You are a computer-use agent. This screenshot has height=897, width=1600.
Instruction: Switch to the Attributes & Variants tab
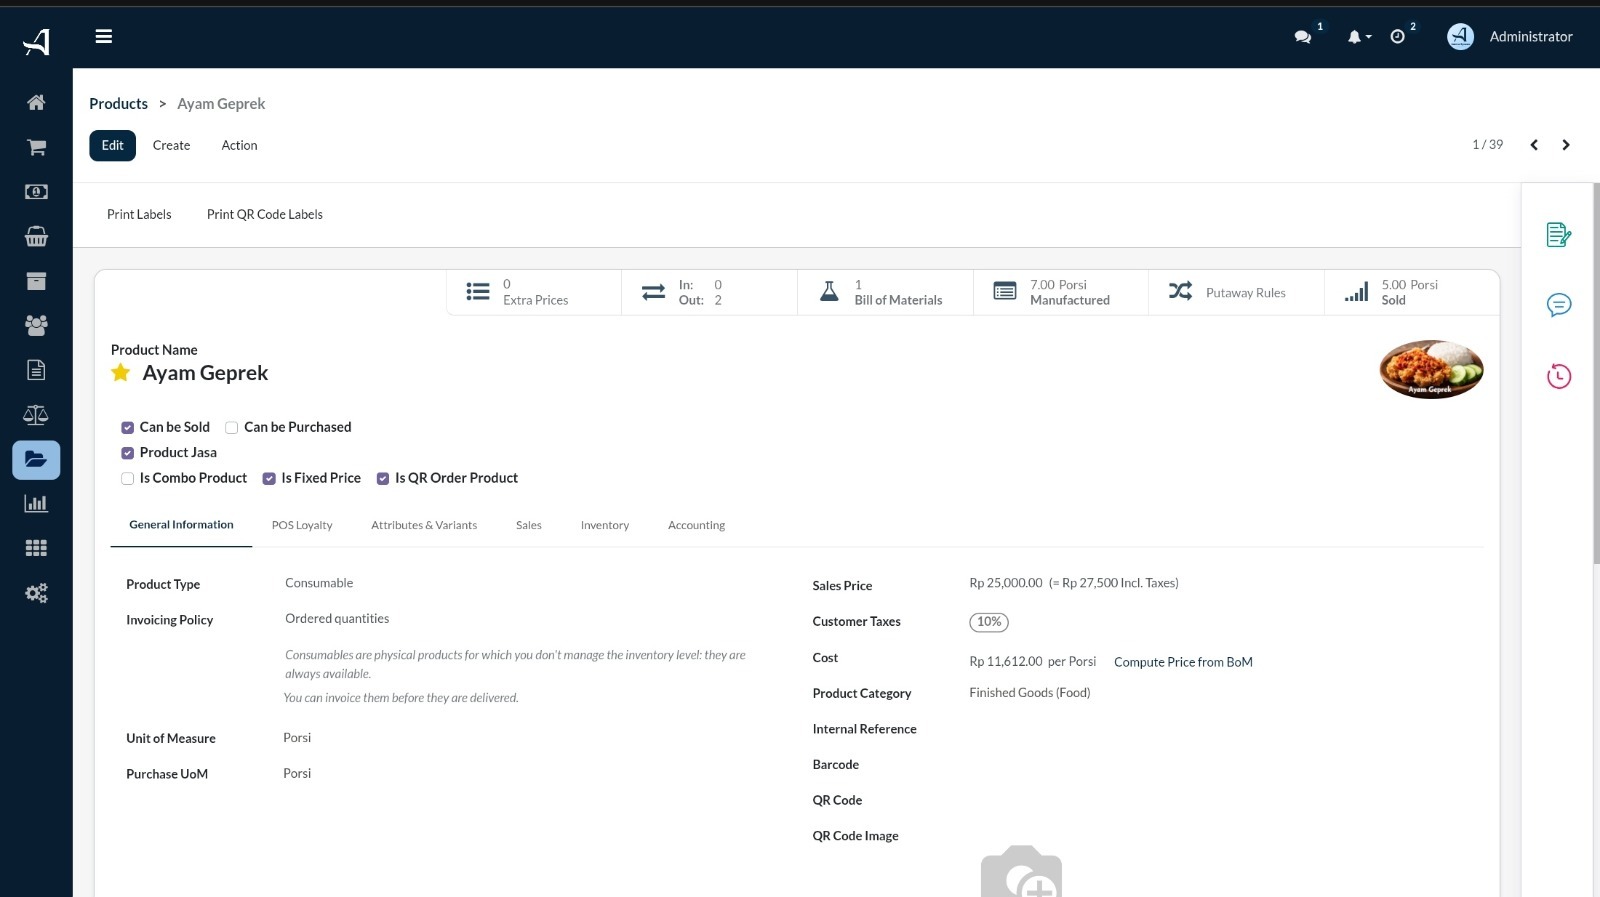pyautogui.click(x=424, y=525)
